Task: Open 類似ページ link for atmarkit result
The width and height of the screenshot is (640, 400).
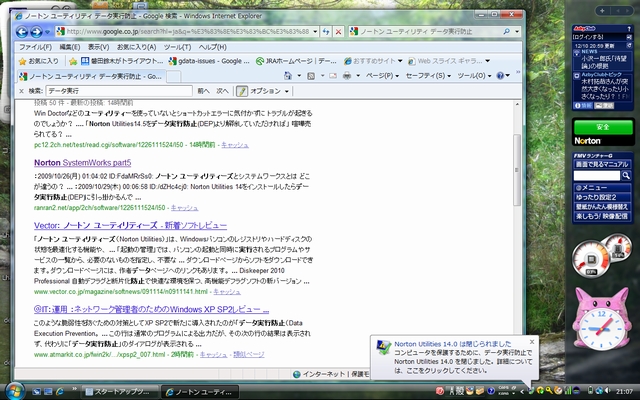Action: click(x=249, y=354)
